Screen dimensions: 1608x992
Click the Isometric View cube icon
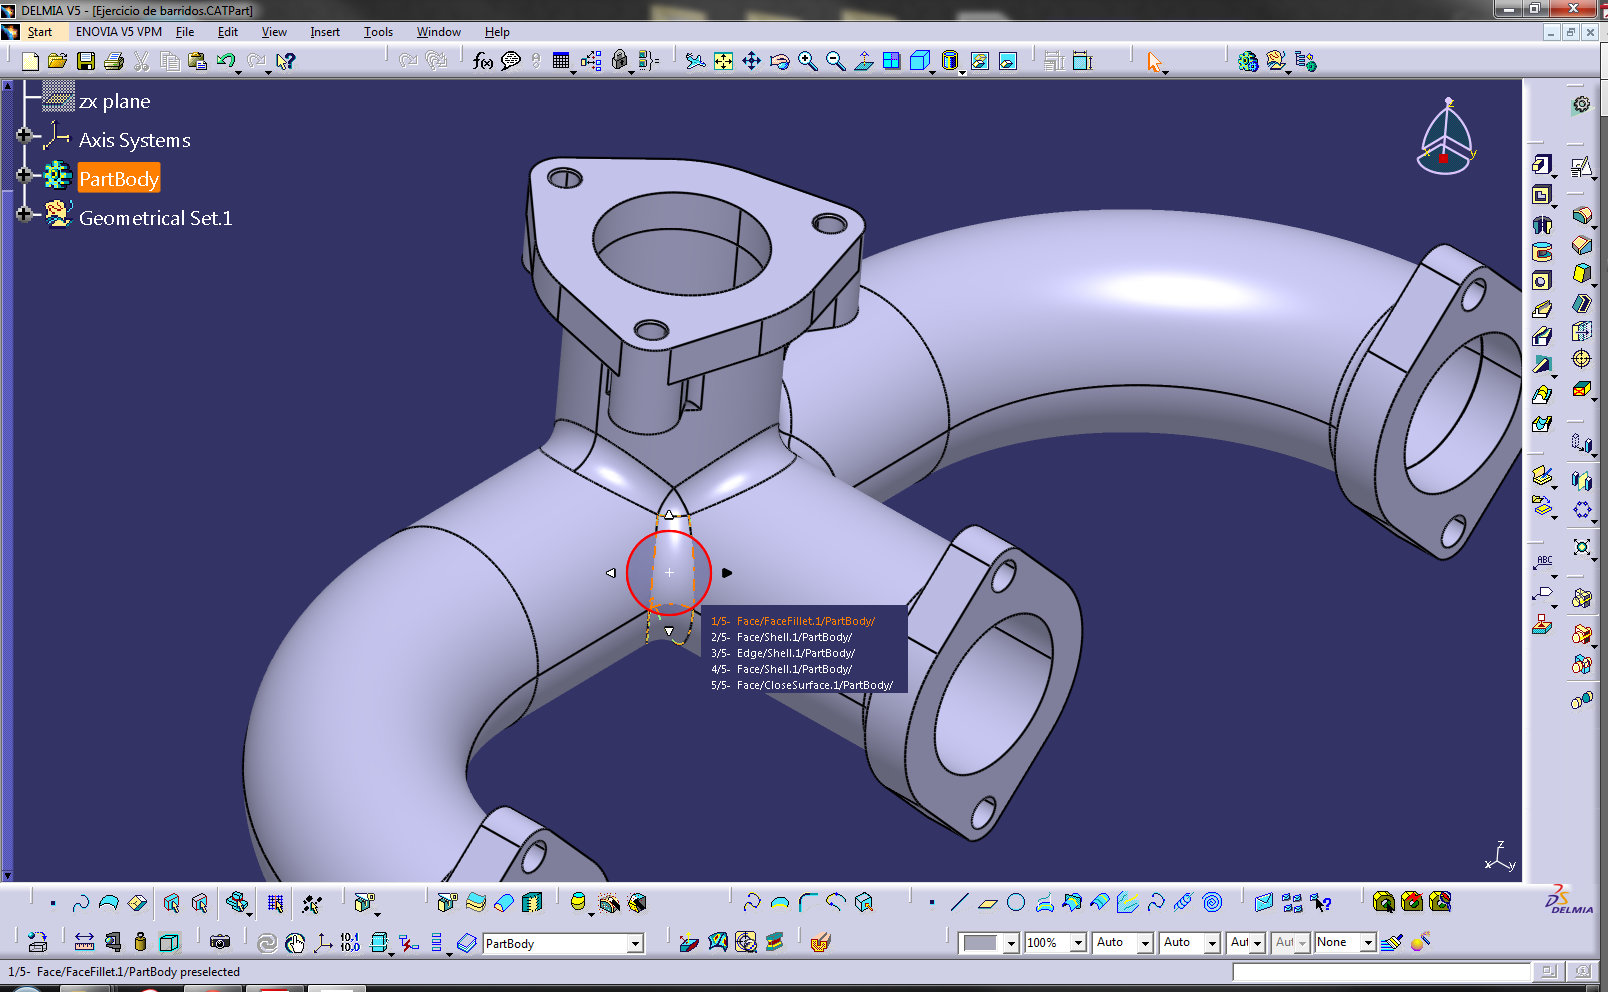[x=919, y=62]
